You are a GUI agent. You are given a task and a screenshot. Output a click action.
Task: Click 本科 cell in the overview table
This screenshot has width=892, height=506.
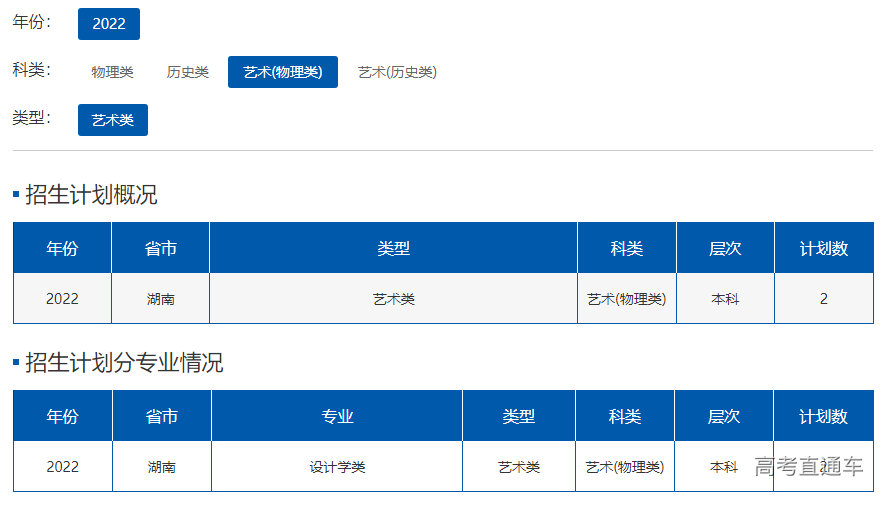[x=725, y=299]
